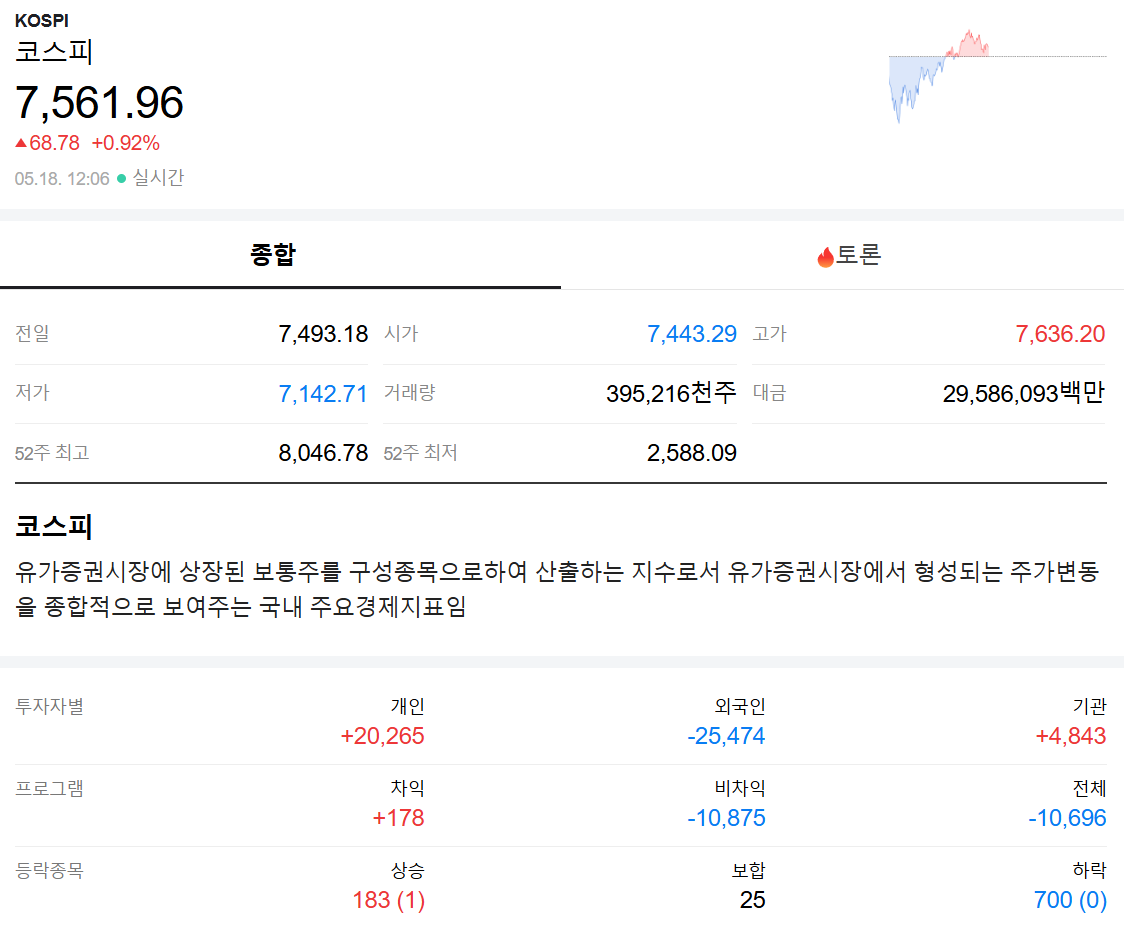Click the 차익 program value +178
The image size is (1124, 935).
pos(399,818)
